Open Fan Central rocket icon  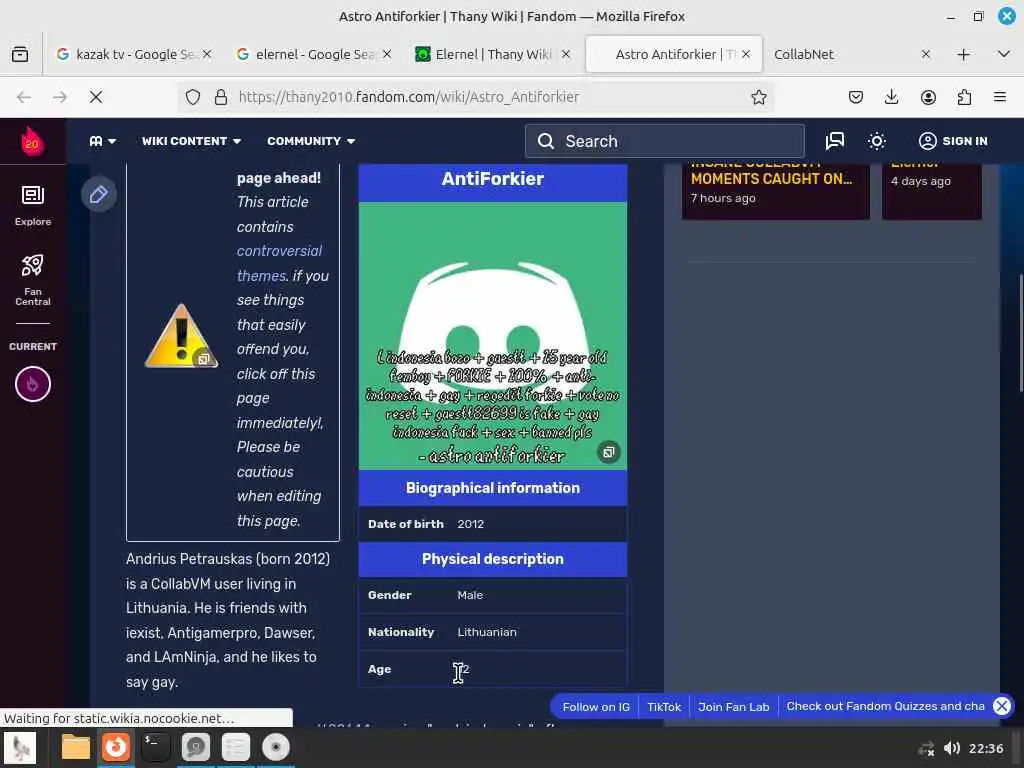click(x=33, y=280)
